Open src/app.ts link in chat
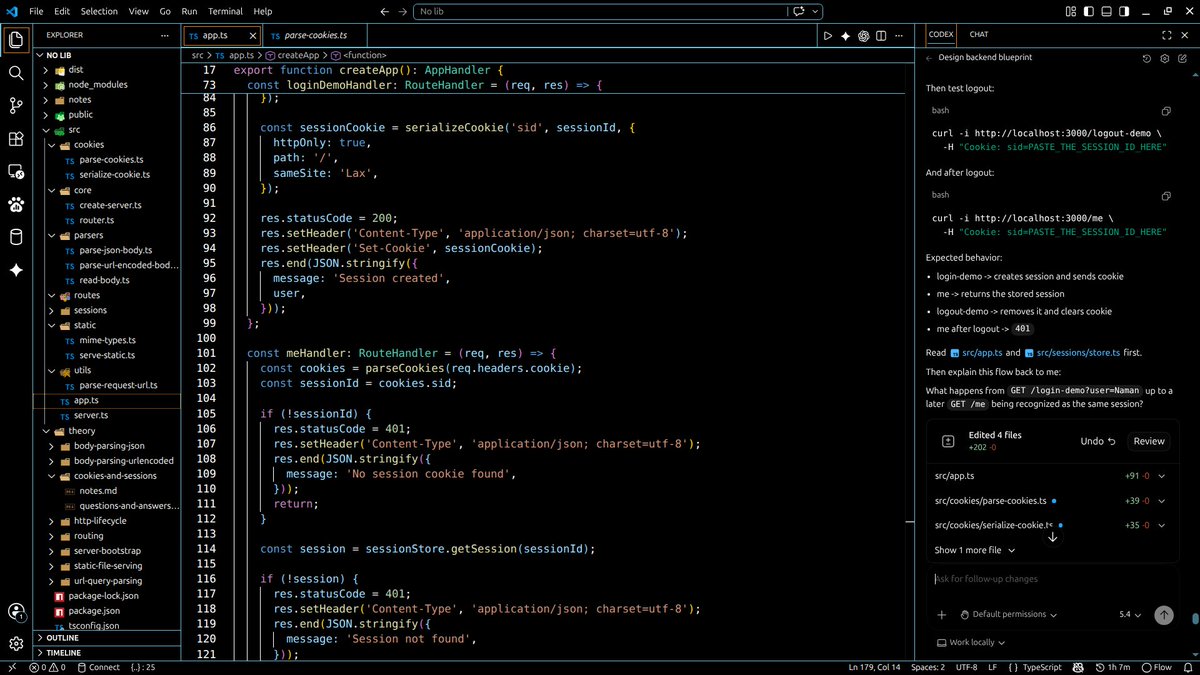This screenshot has height=675, width=1200. coord(975,353)
